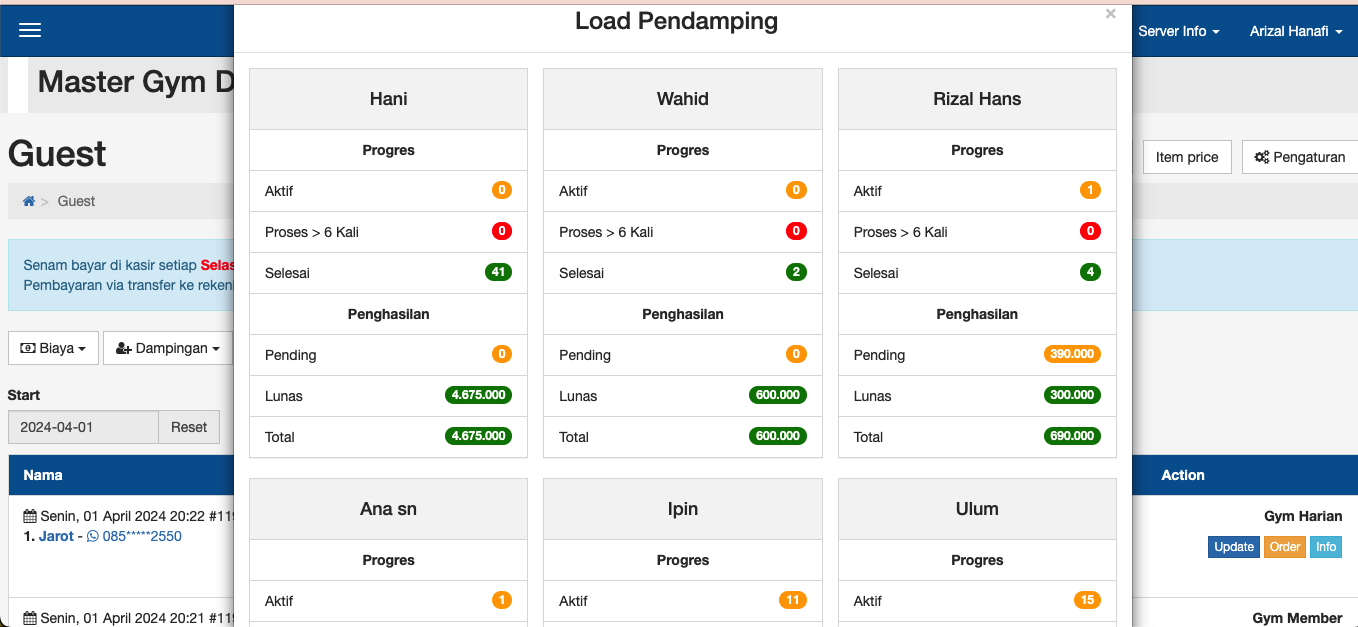
Task: Open the Biaya dropdown
Action: coord(53,348)
